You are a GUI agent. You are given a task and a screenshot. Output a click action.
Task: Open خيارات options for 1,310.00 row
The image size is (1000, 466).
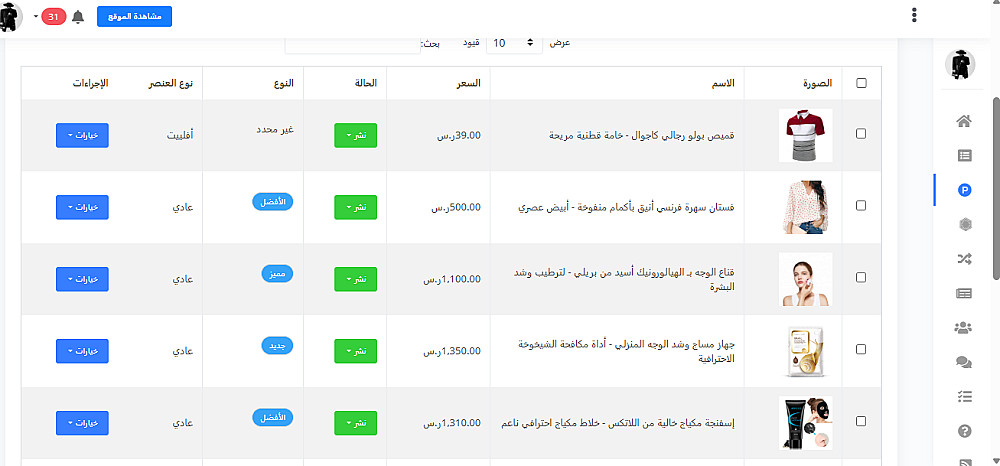[82, 423]
